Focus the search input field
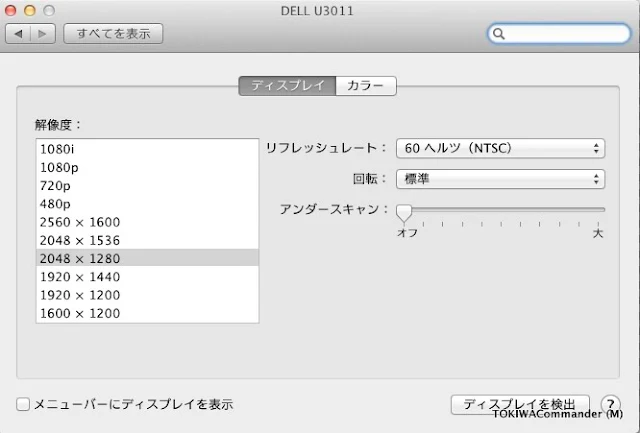The height and width of the screenshot is (433, 640). [x=559, y=34]
